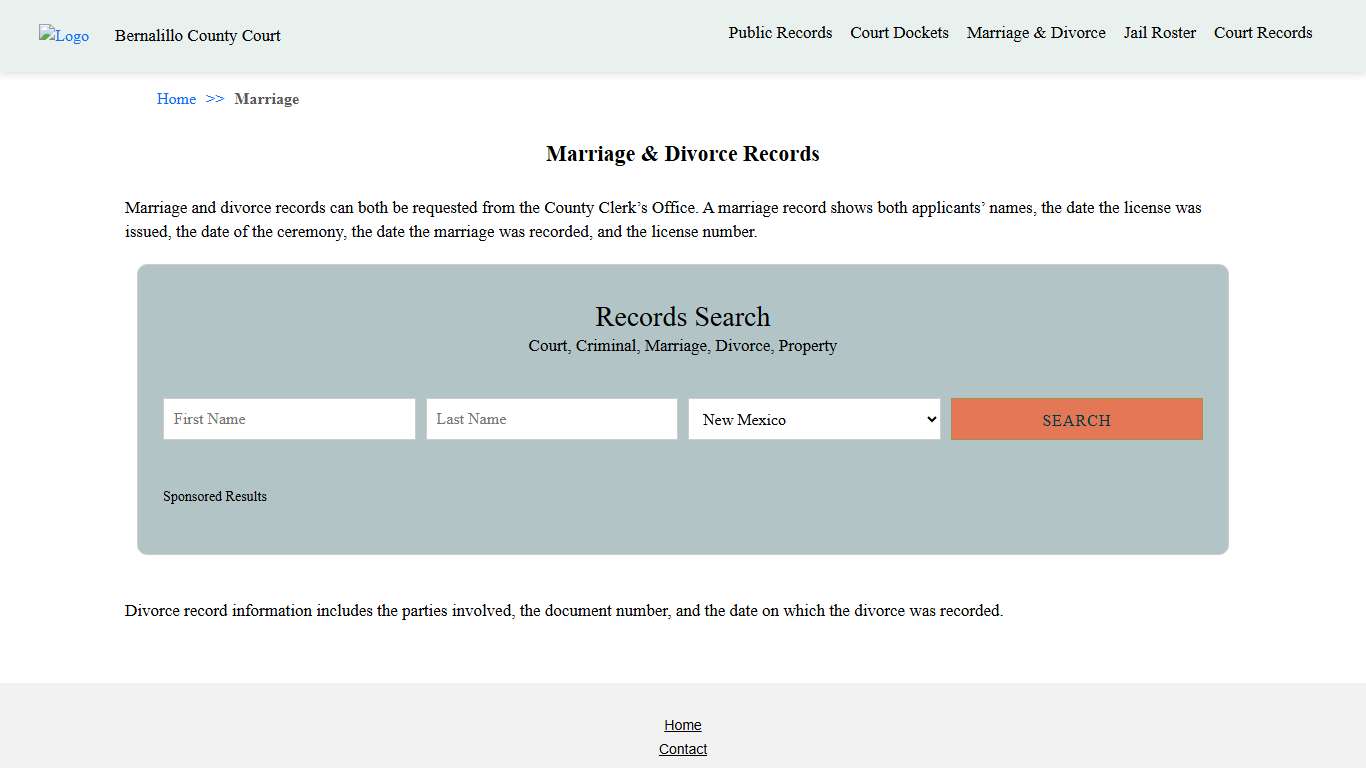The height and width of the screenshot is (768, 1366).
Task: Click the SEARCH button
Action: pos(1076,419)
